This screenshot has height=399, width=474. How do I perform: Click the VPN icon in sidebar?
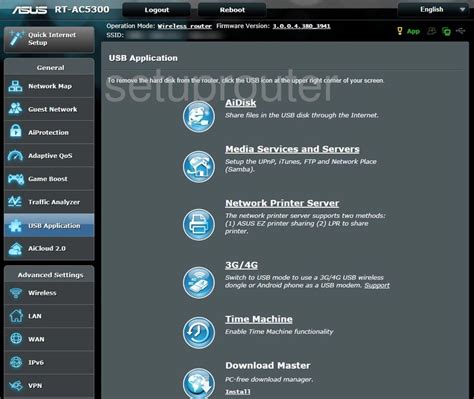click(x=16, y=386)
